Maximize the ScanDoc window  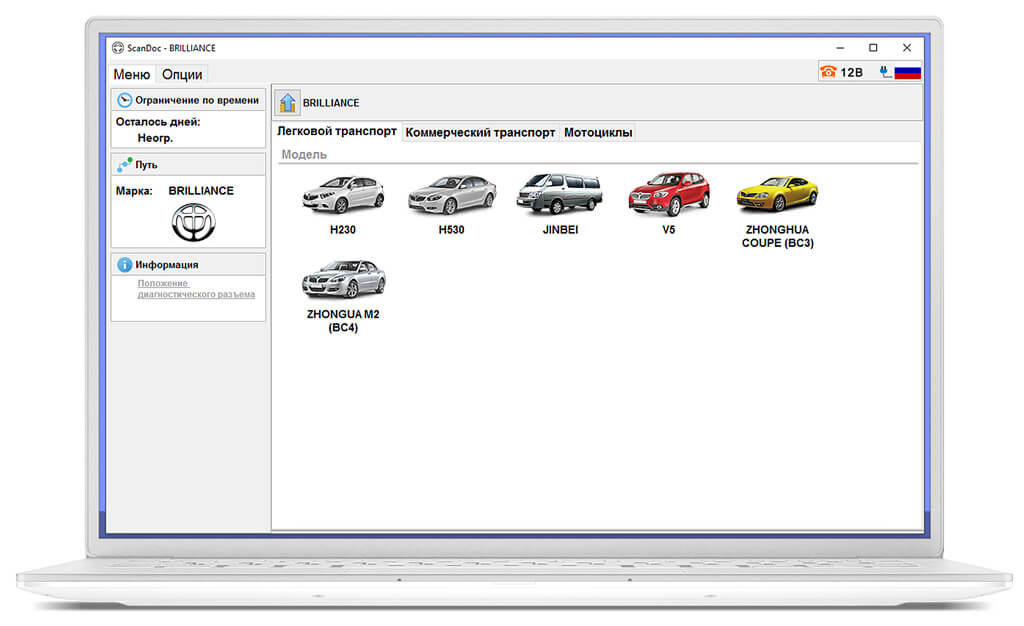(873, 48)
